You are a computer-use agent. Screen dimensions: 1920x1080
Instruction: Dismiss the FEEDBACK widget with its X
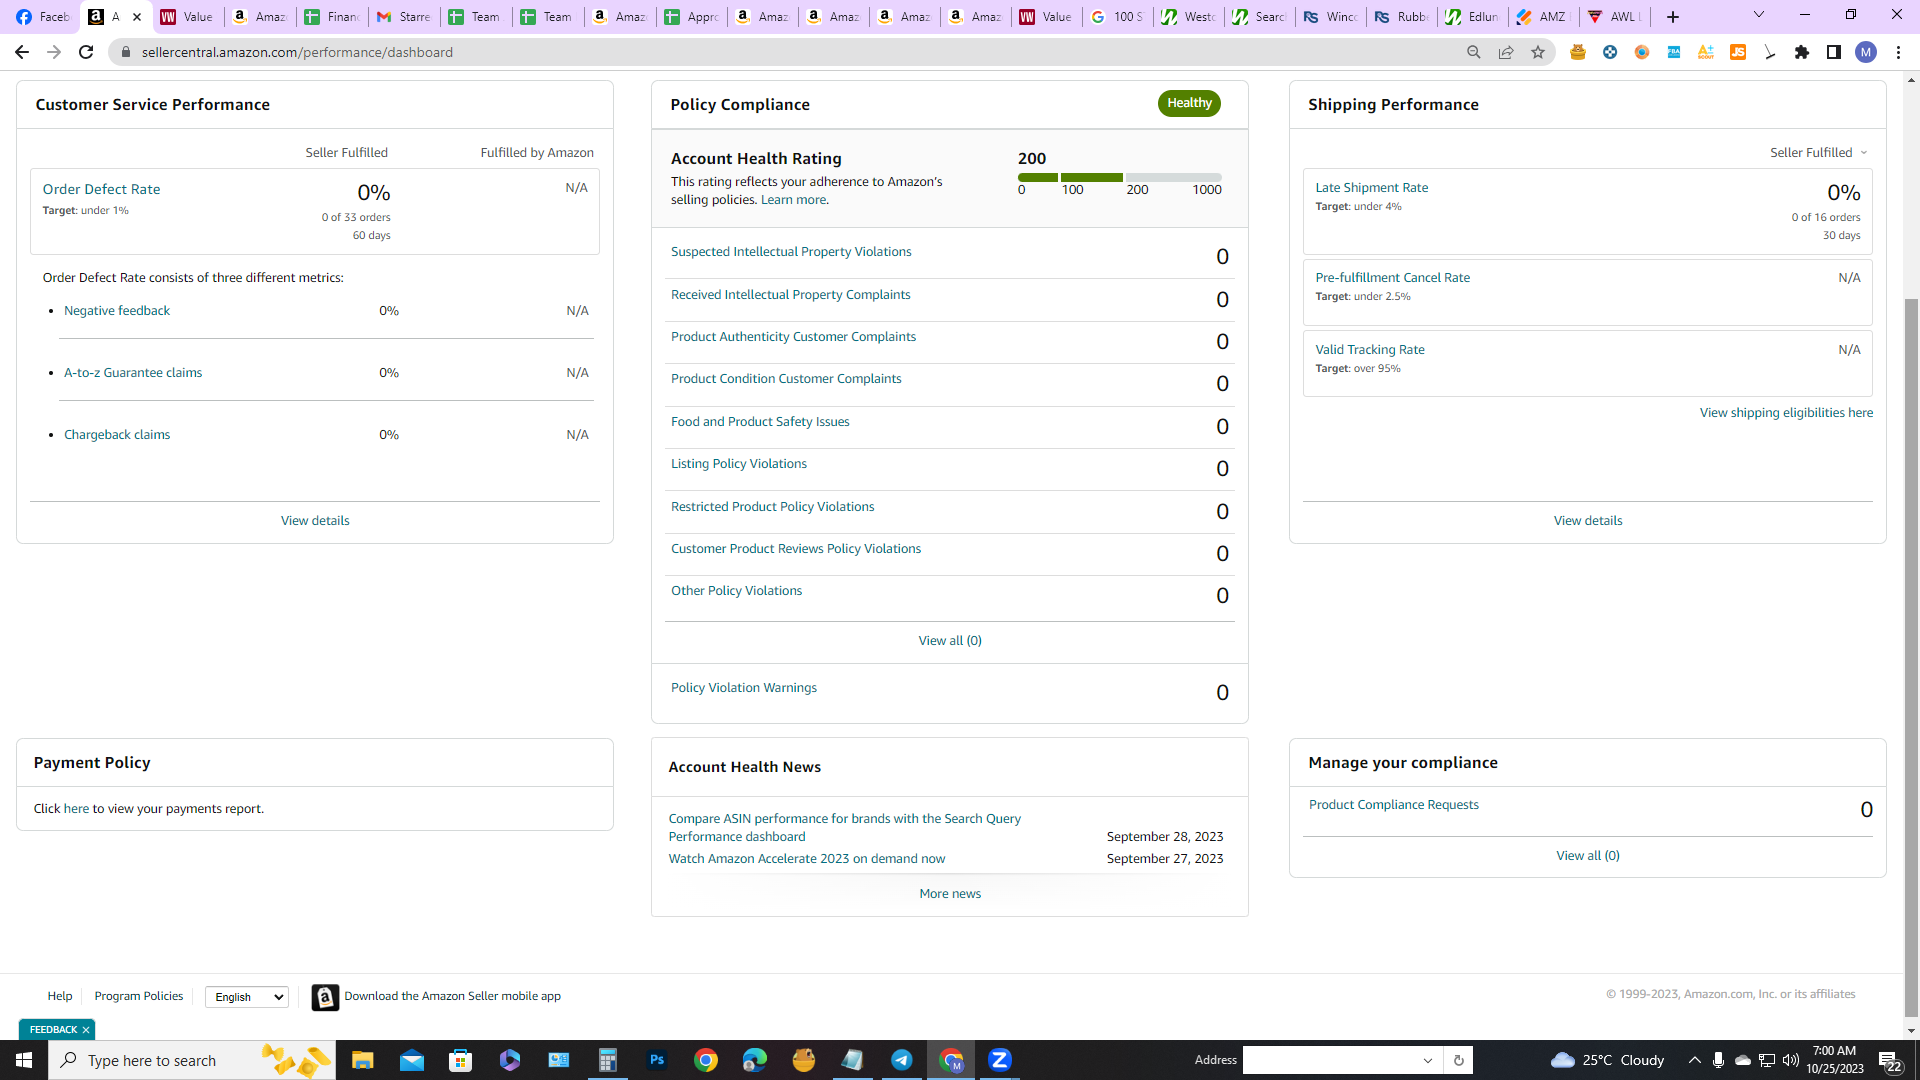coord(86,1030)
